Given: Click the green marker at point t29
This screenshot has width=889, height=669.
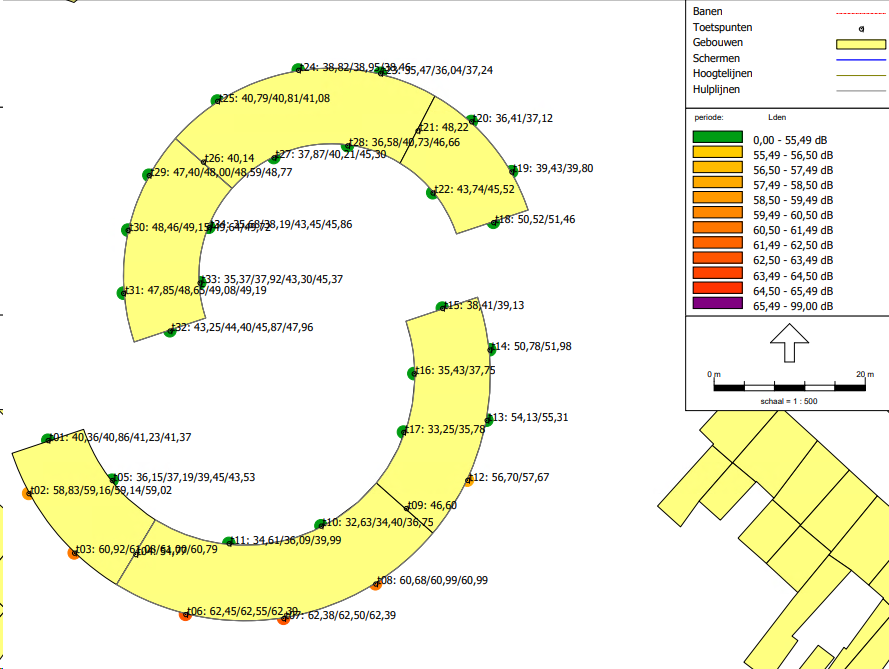Looking at the screenshot, I should tap(148, 175).
